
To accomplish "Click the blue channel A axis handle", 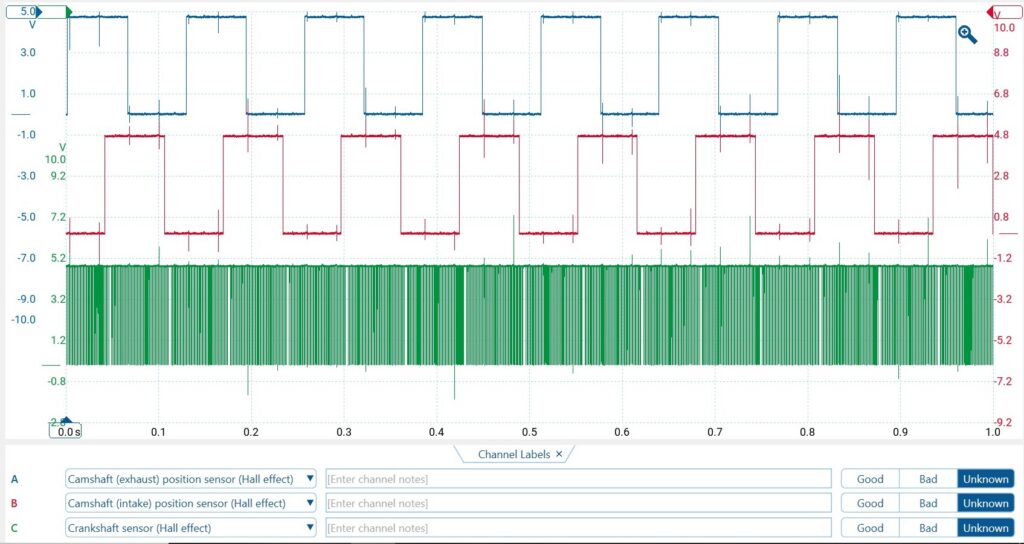I will 32,12.
